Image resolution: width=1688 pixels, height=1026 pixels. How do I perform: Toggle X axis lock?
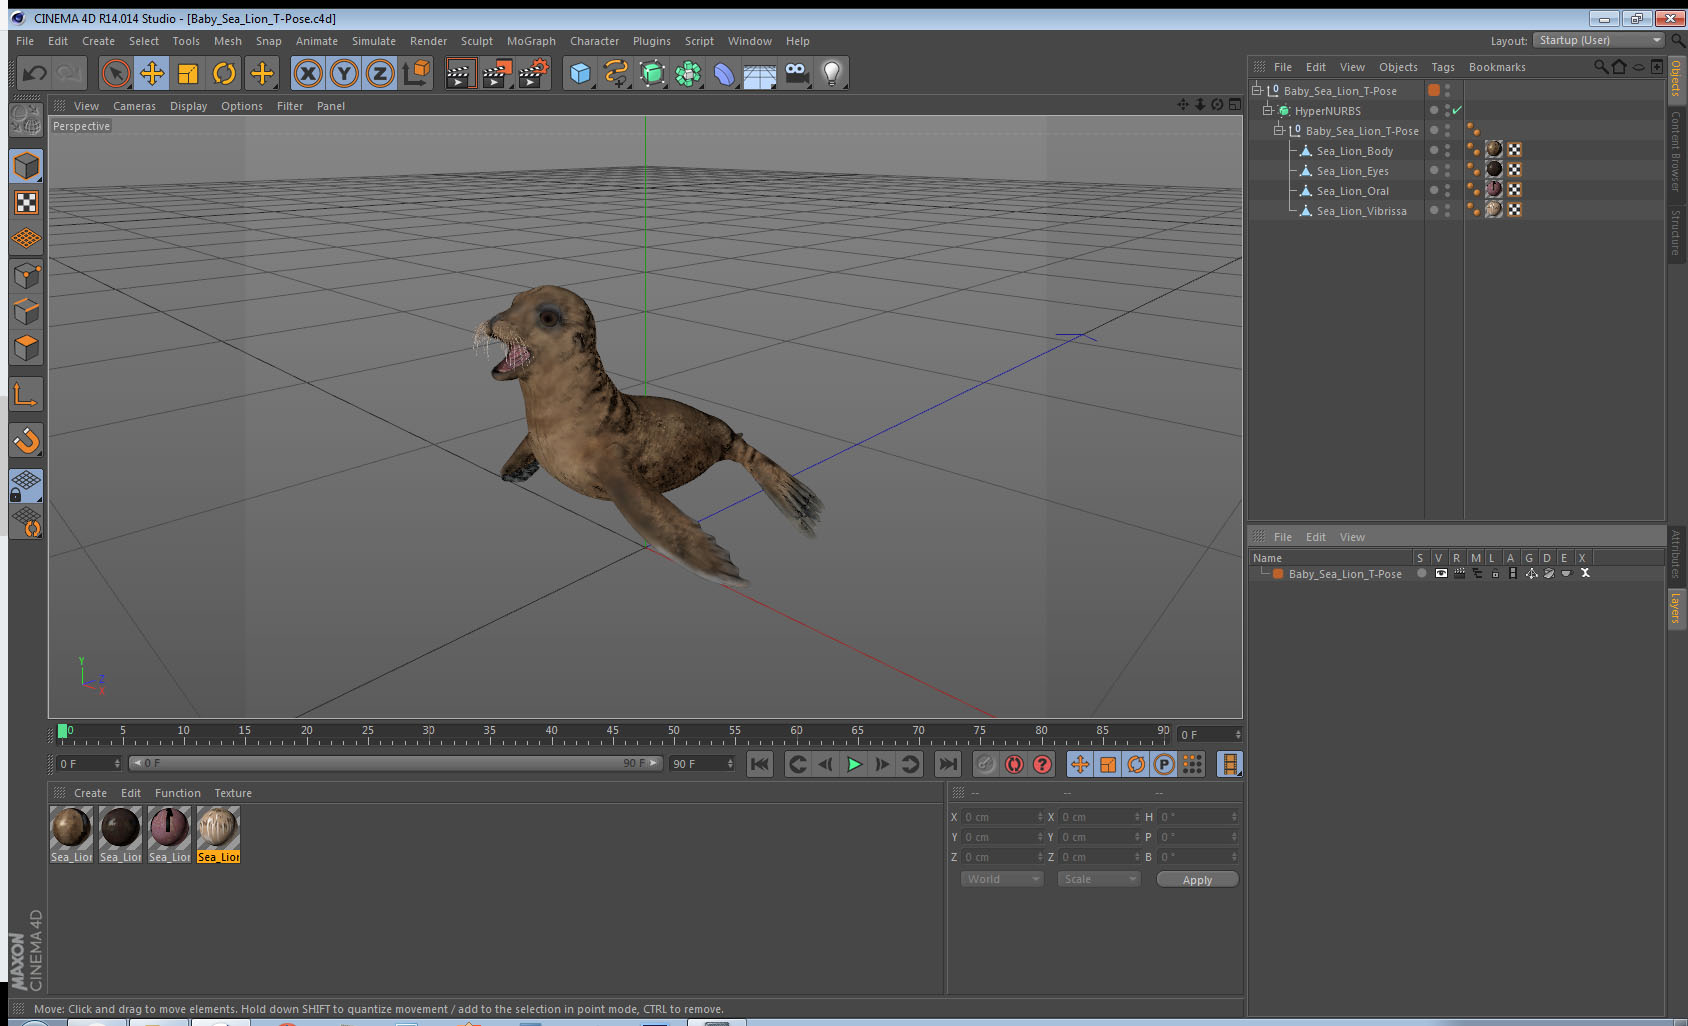[x=308, y=73]
